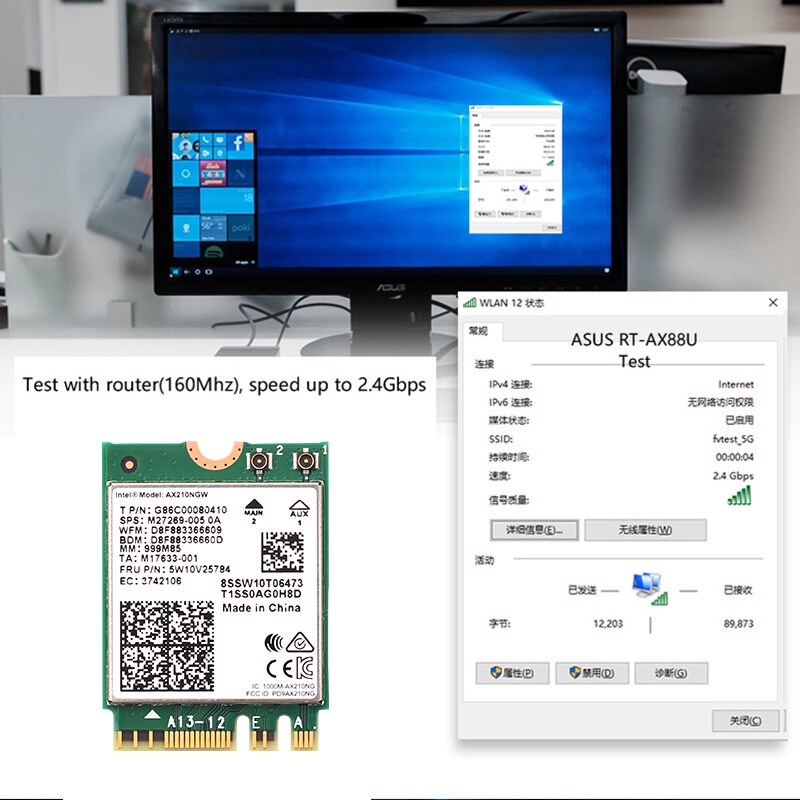Click the 56° weather tile

[x=213, y=225]
